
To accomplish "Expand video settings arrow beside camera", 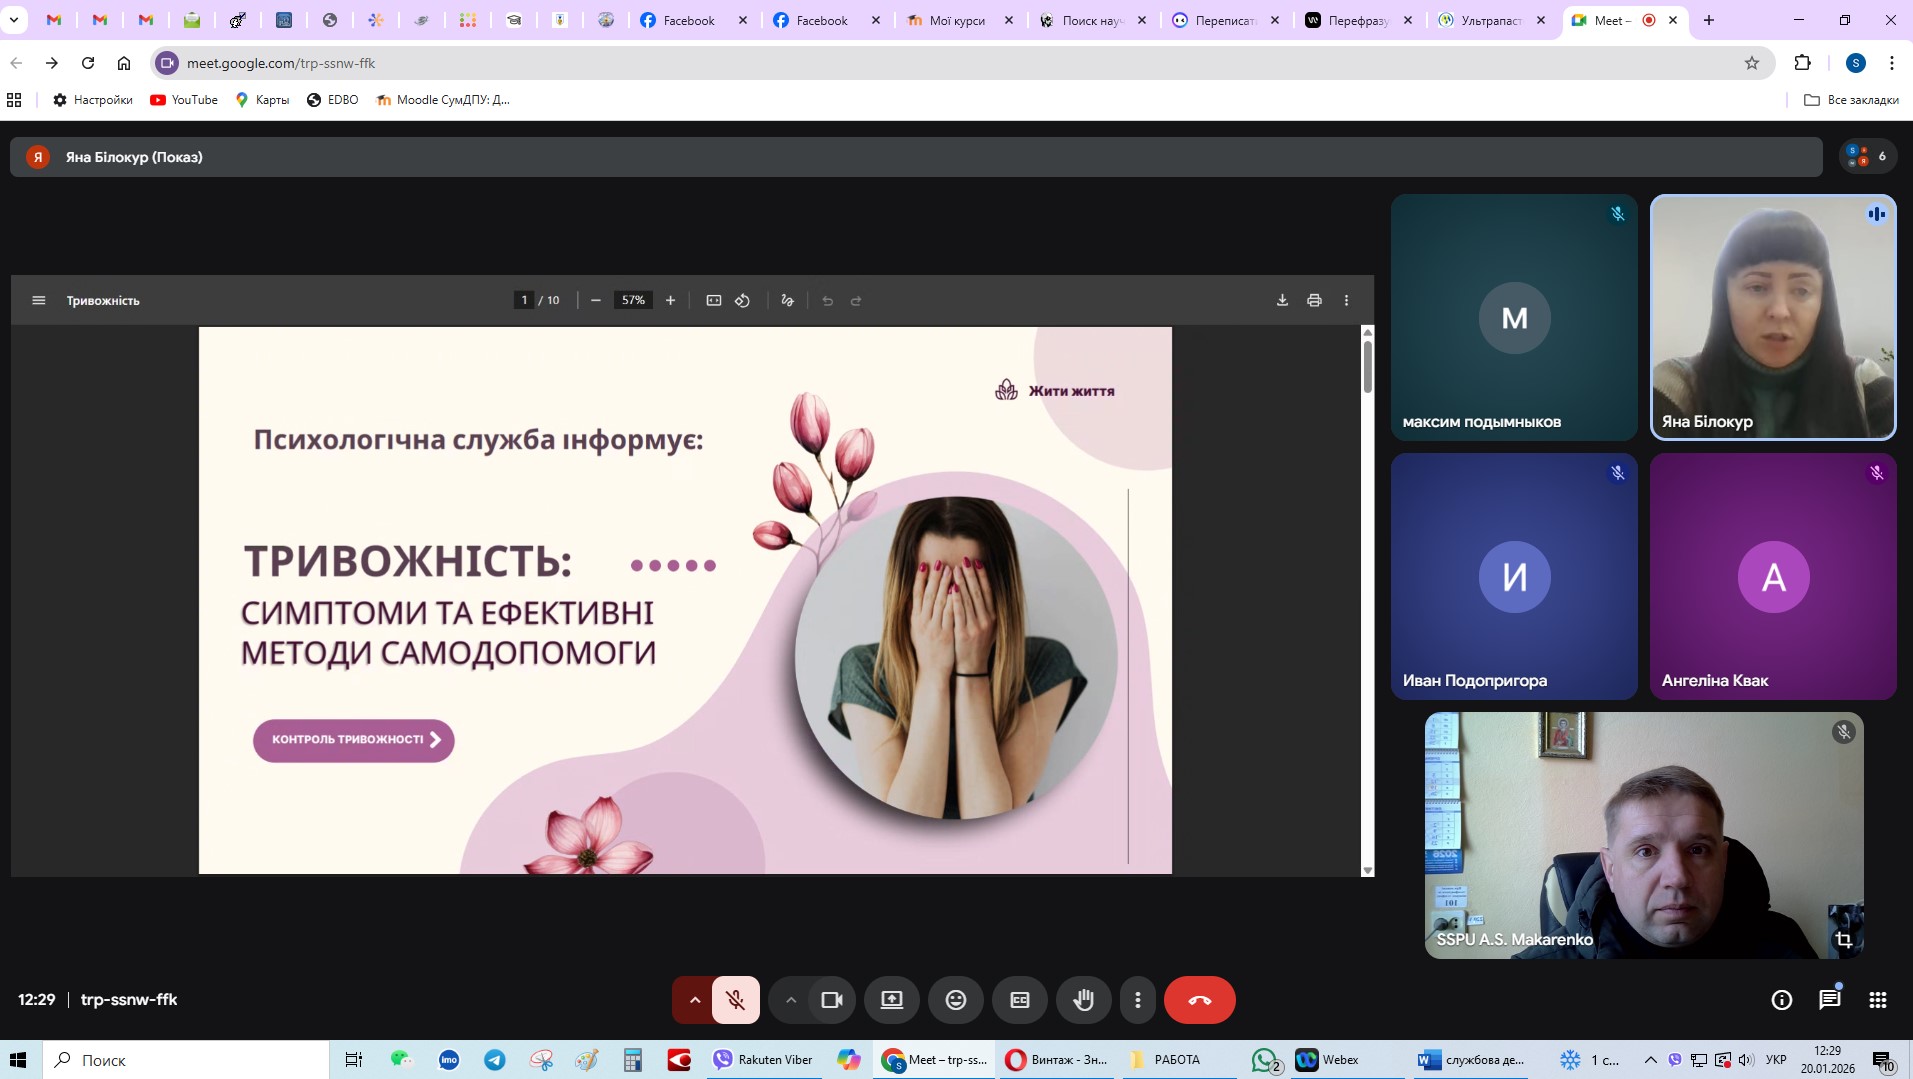I will click(790, 1000).
